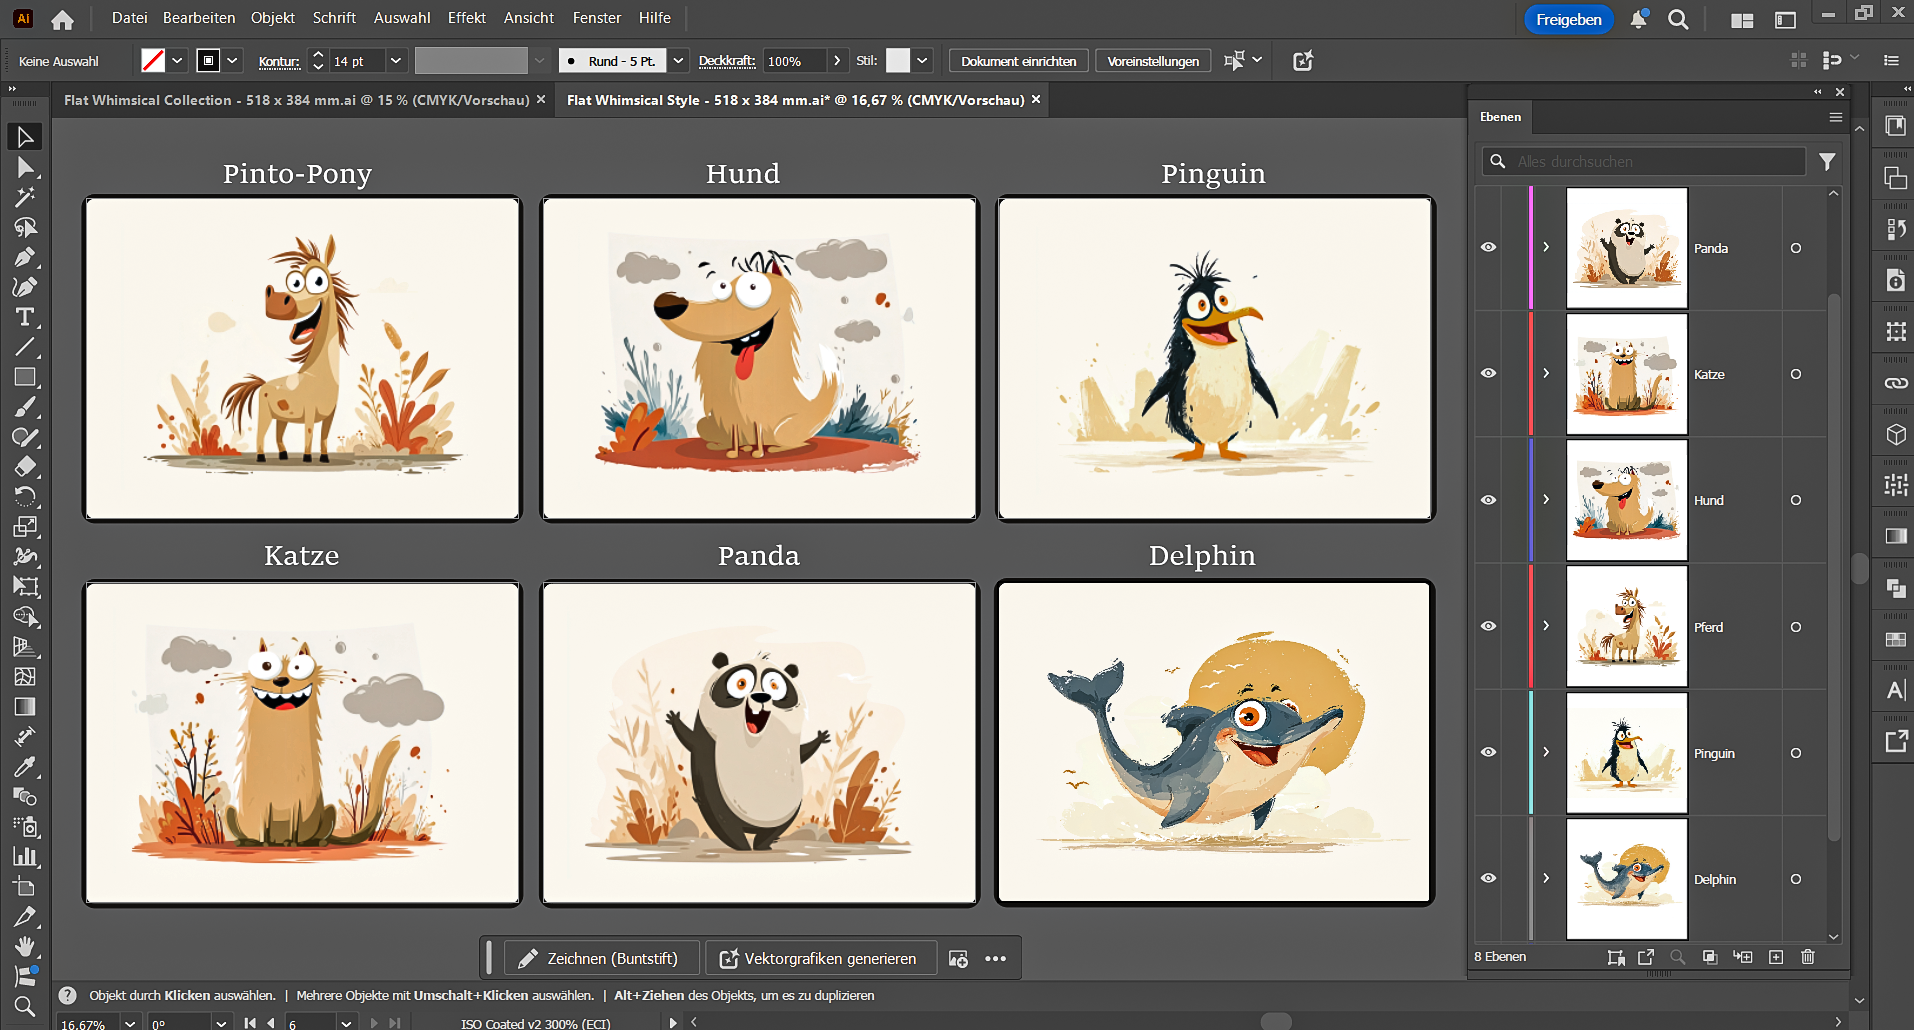This screenshot has height=1030, width=1914.
Task: Toggle visibility of the Hund layer
Action: [x=1488, y=500]
